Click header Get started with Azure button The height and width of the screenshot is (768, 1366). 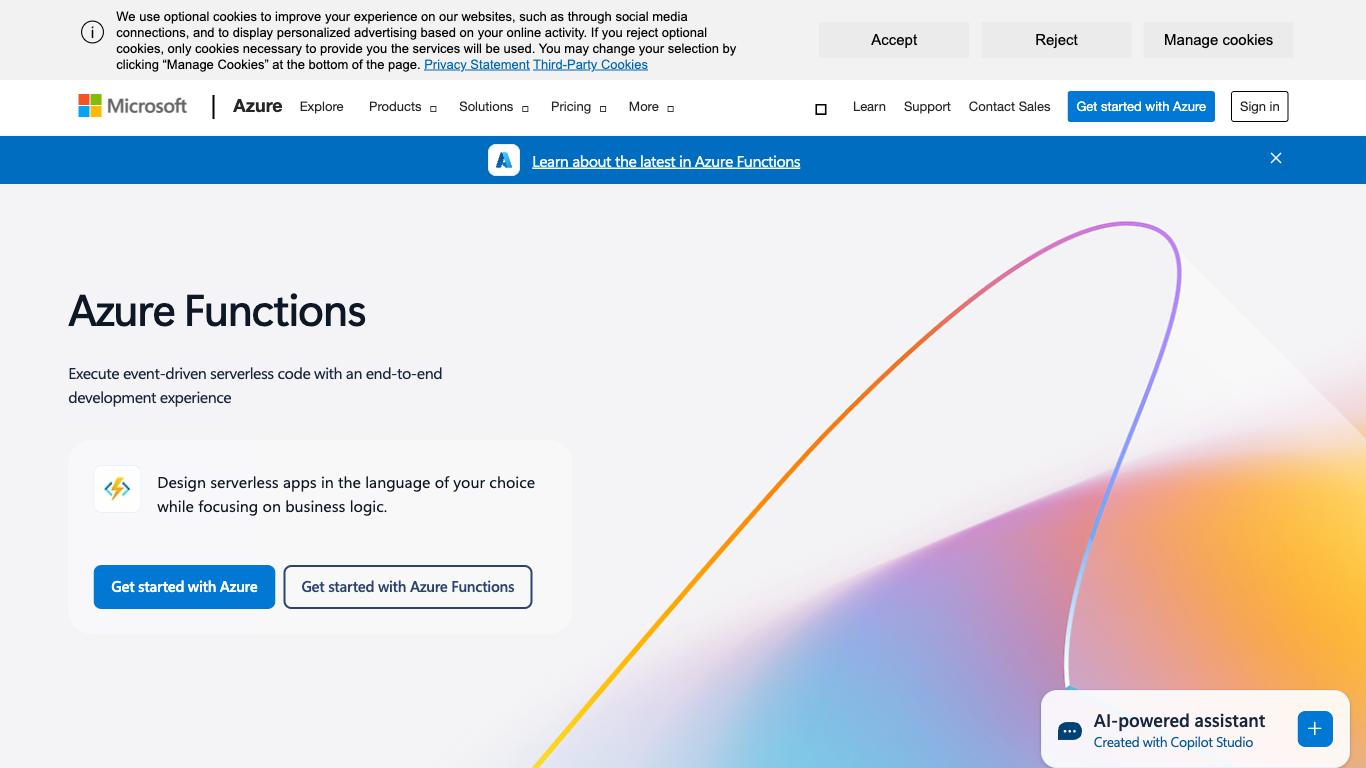pyautogui.click(x=1141, y=106)
